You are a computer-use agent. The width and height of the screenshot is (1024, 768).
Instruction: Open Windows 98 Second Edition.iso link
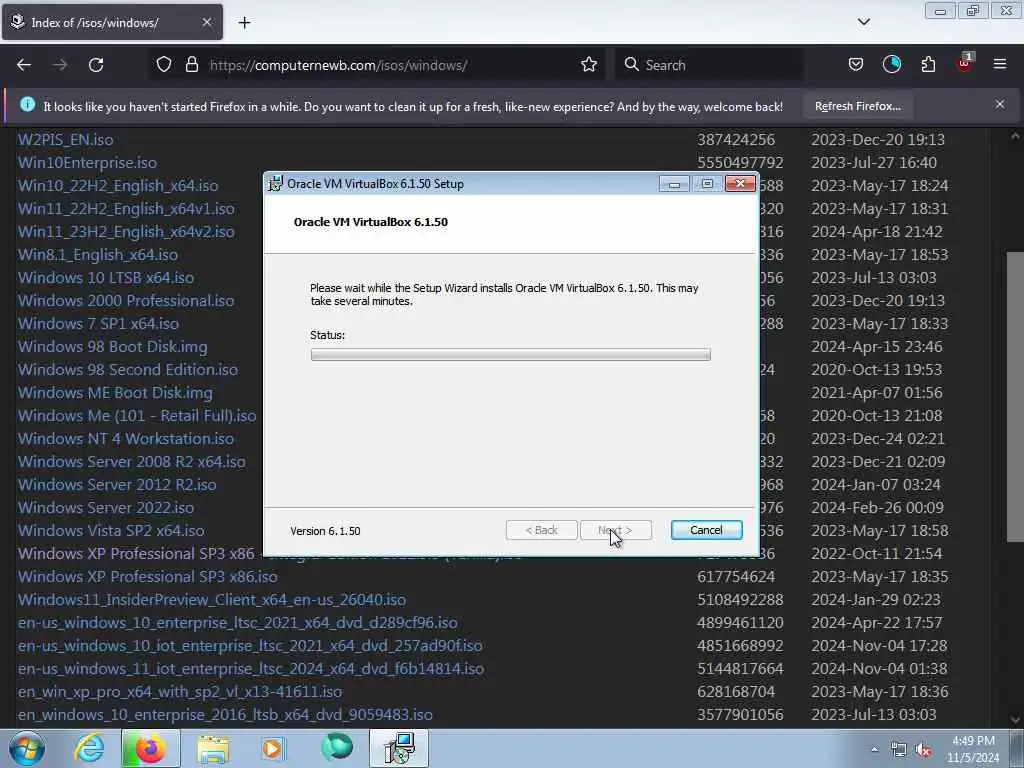128,370
